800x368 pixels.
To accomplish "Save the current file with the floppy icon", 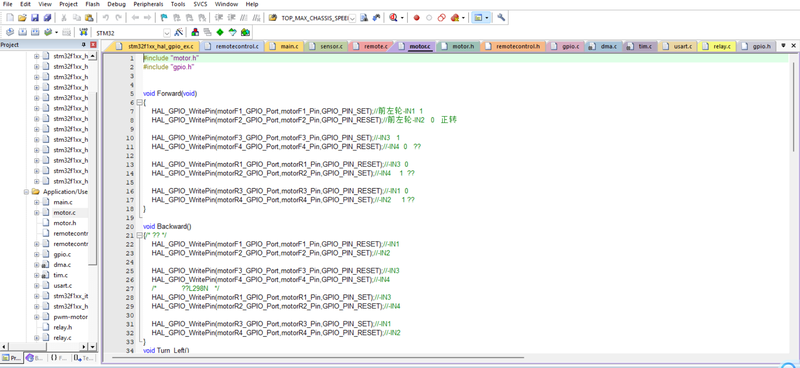I will pos(35,17).
